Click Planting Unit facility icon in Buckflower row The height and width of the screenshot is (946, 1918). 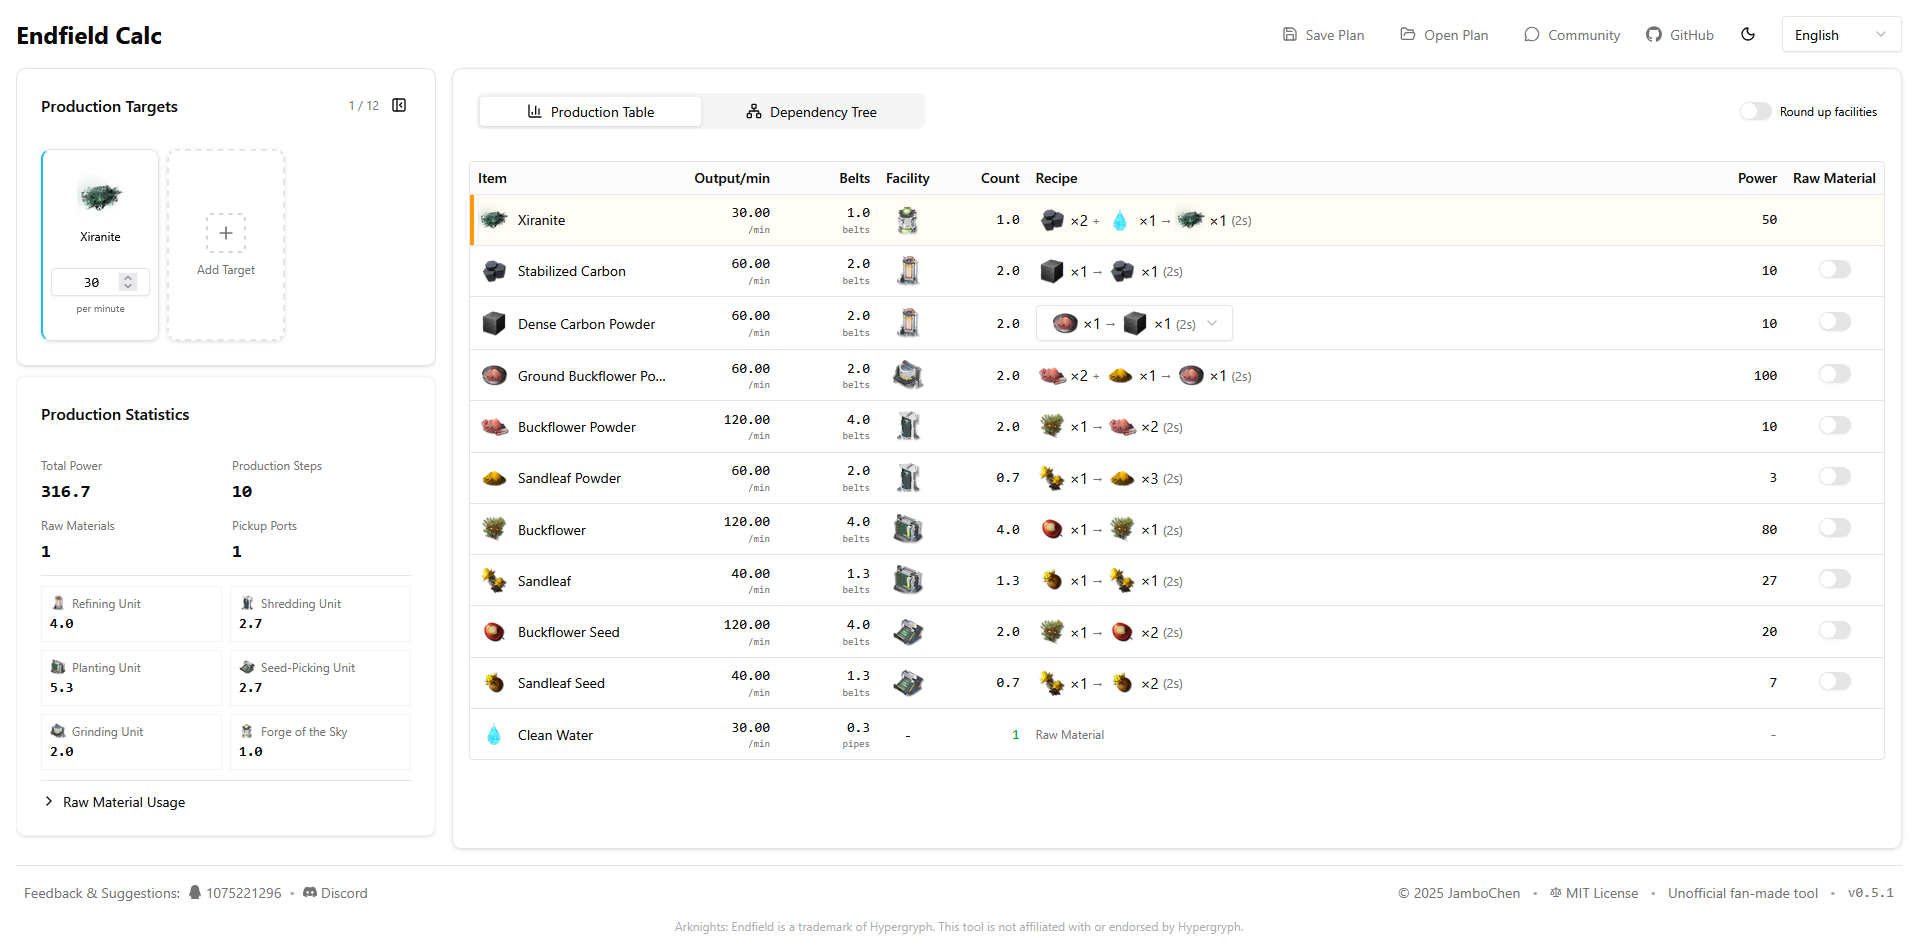(x=908, y=529)
